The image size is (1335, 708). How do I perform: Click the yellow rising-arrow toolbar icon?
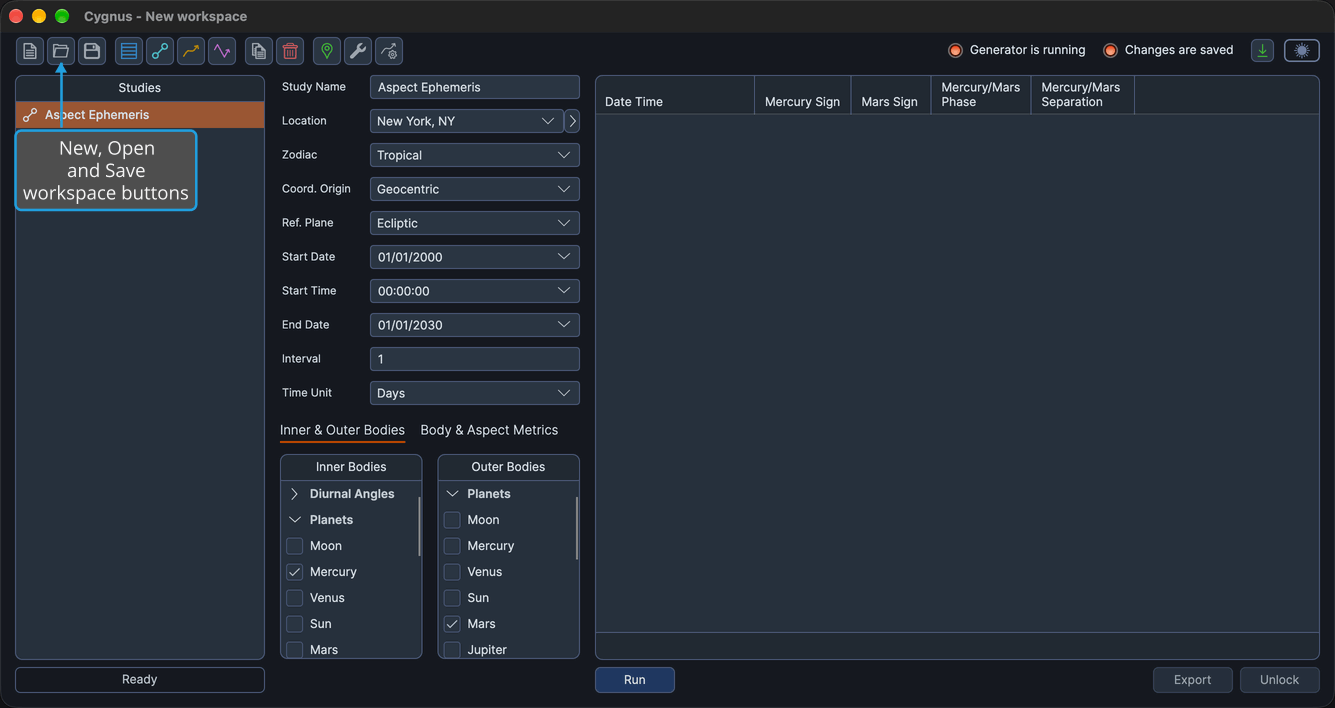click(191, 51)
